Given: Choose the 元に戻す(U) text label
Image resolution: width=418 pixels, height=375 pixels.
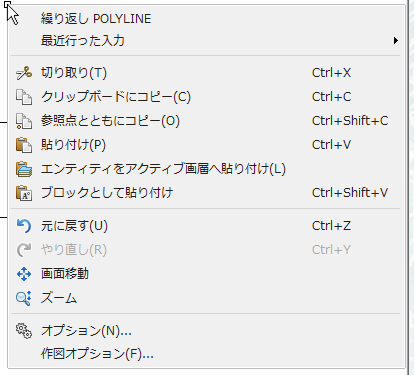Looking at the screenshot, I should click(74, 226).
